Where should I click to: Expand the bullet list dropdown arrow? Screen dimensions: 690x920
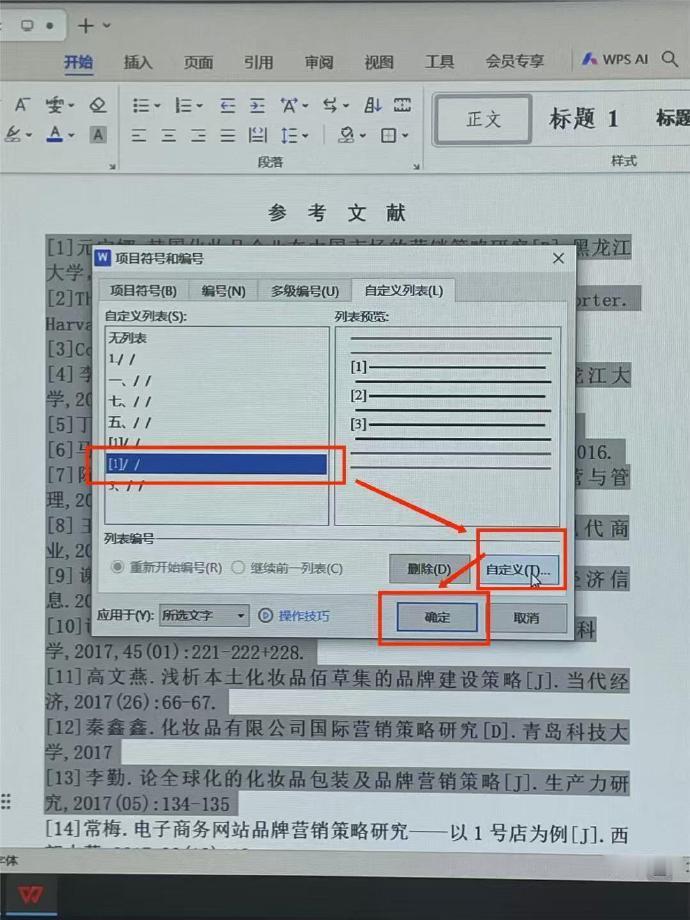pos(157,106)
